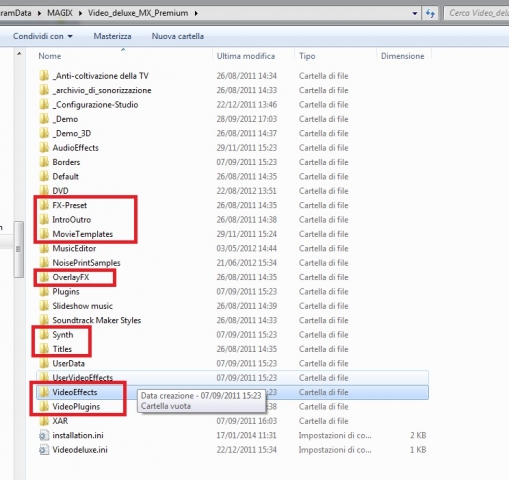Click the navigation pane scroll-up arrow
Image resolution: width=509 pixels, height=480 pixels.
pos(19,54)
